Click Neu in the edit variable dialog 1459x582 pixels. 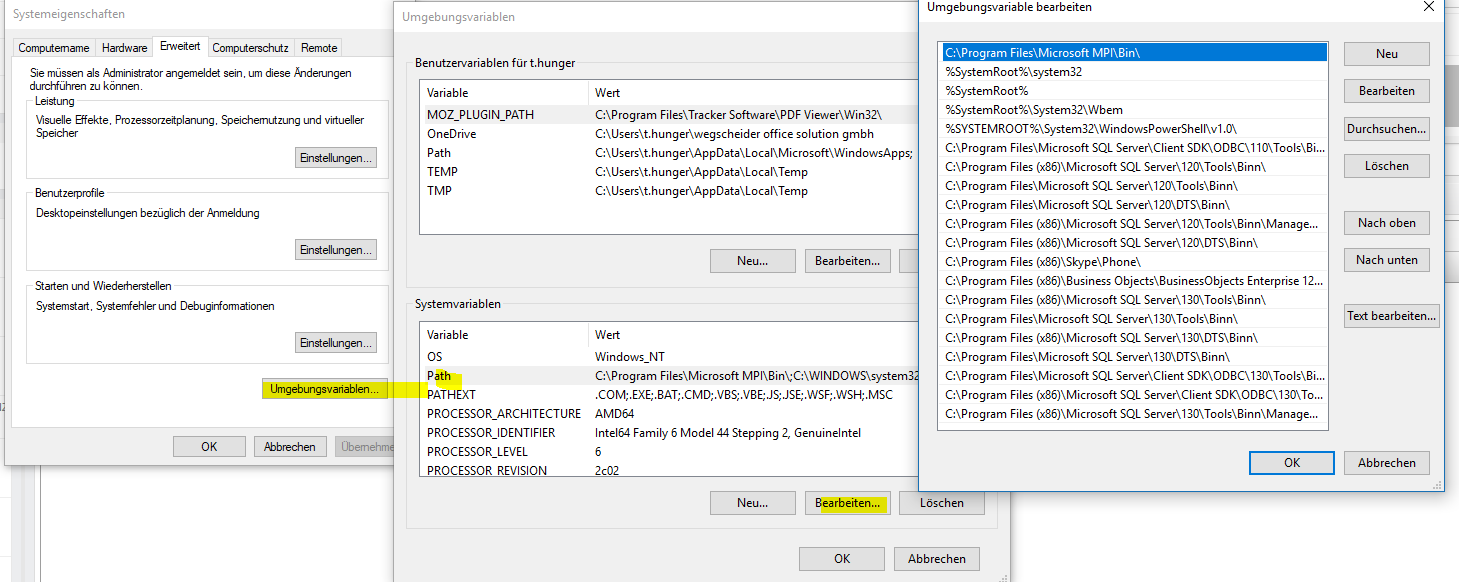(x=1386, y=54)
